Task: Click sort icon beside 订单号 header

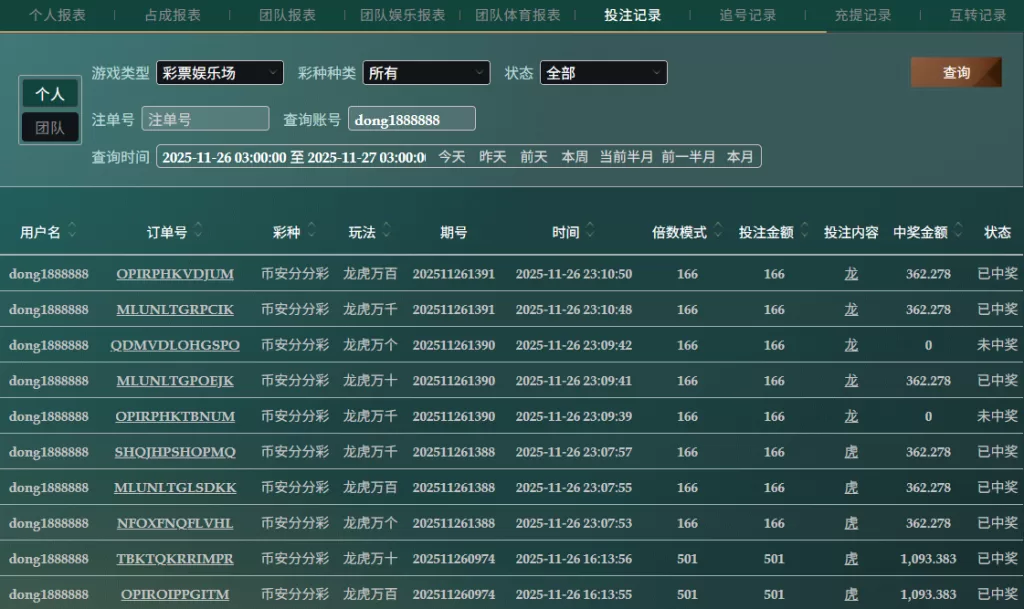Action: coord(198,231)
